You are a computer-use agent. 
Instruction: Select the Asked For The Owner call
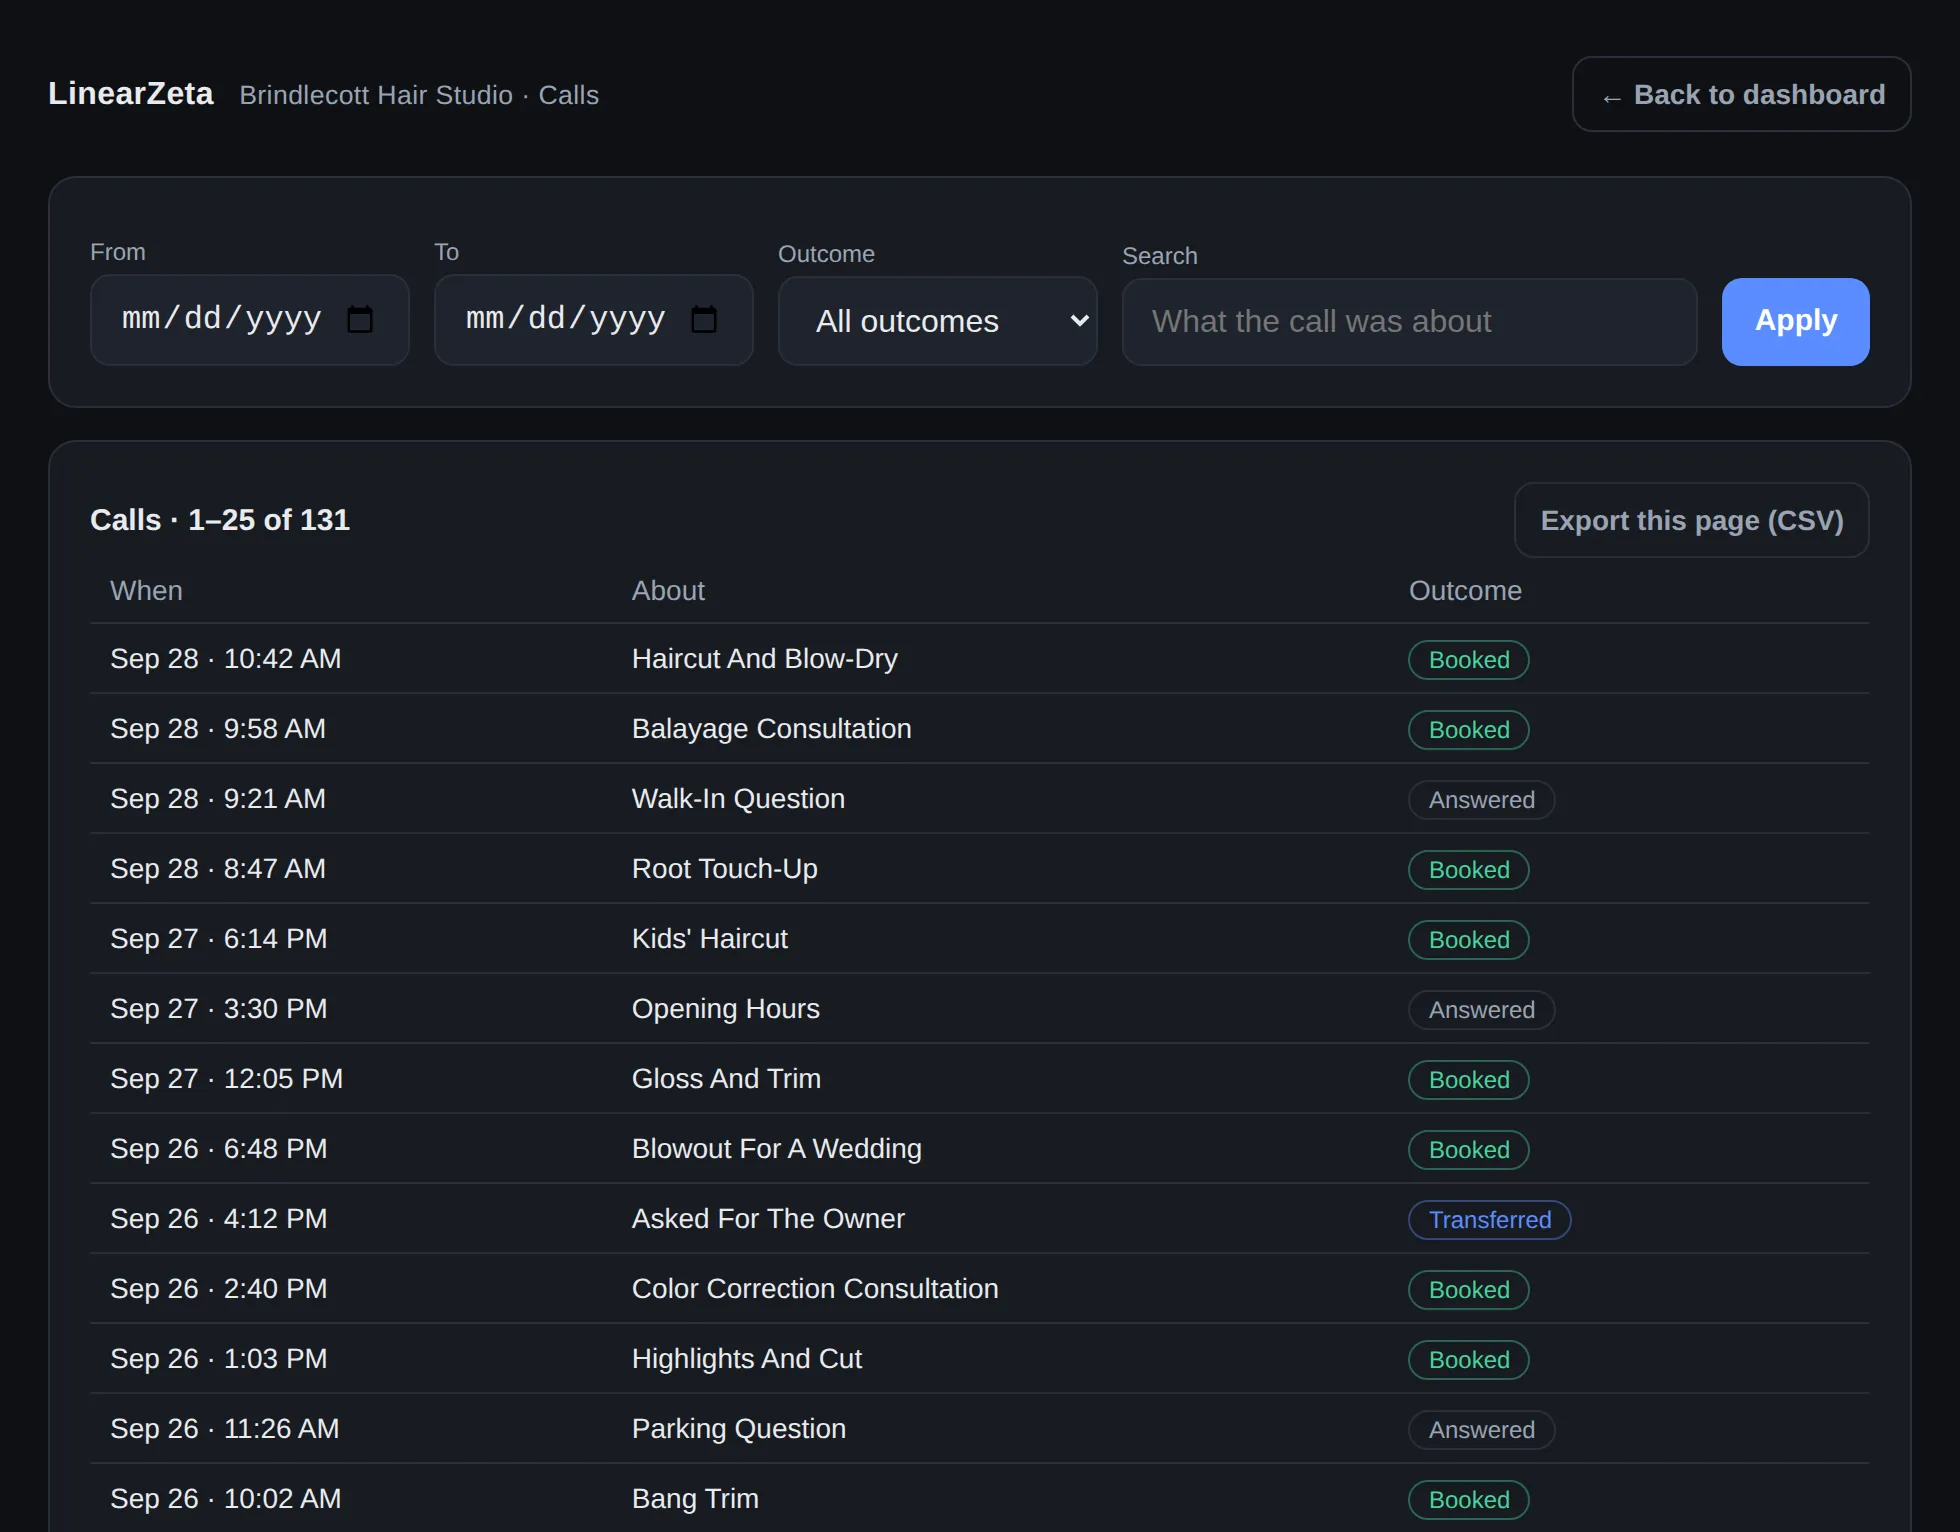(x=979, y=1219)
